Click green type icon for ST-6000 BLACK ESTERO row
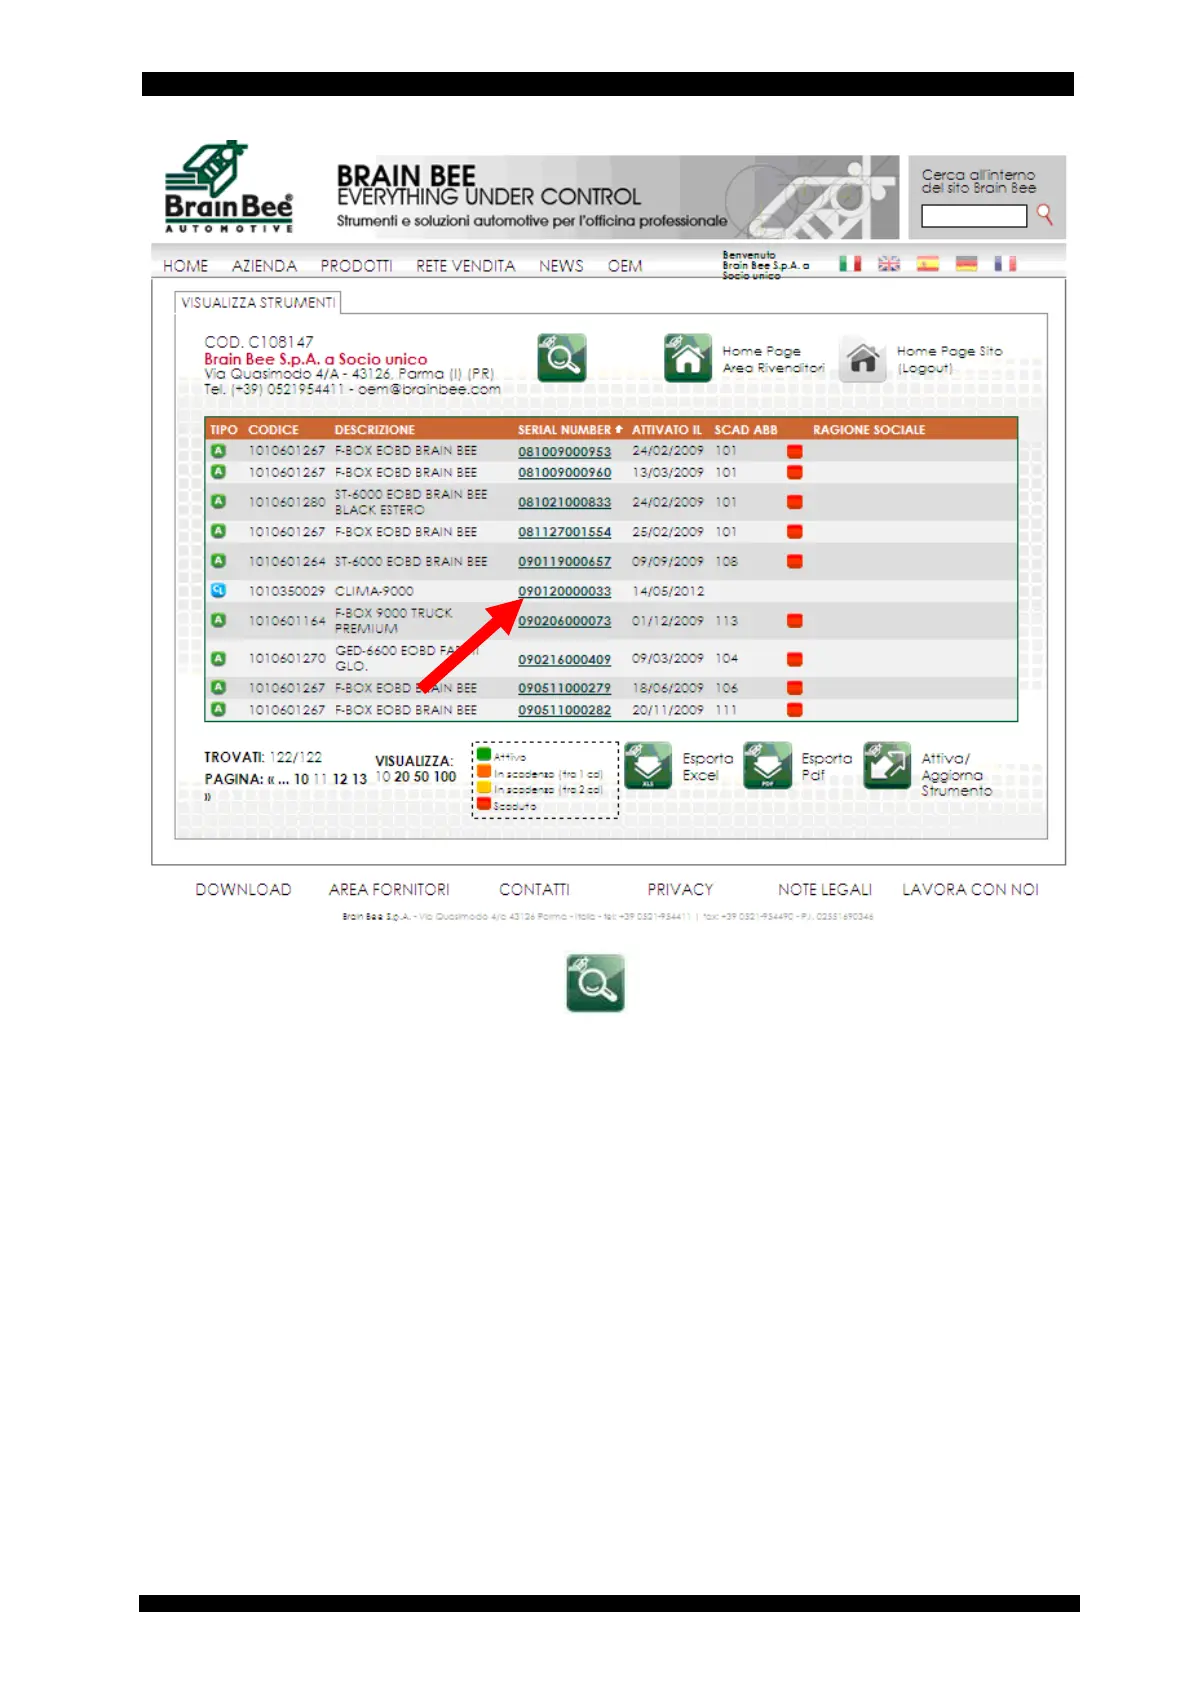 218,501
